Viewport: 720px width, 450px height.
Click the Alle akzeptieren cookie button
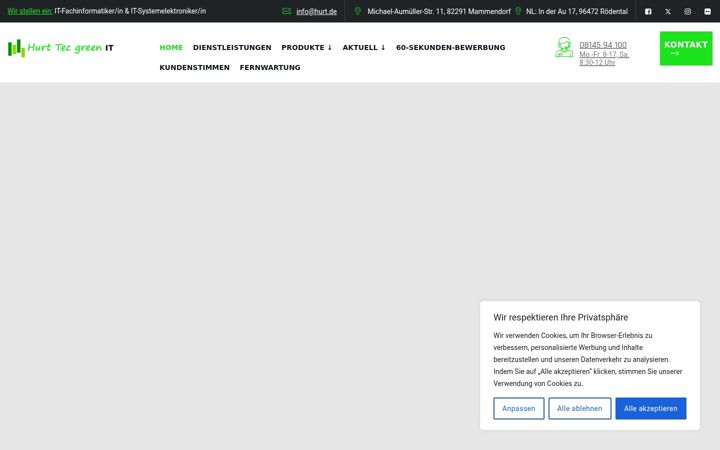(651, 408)
